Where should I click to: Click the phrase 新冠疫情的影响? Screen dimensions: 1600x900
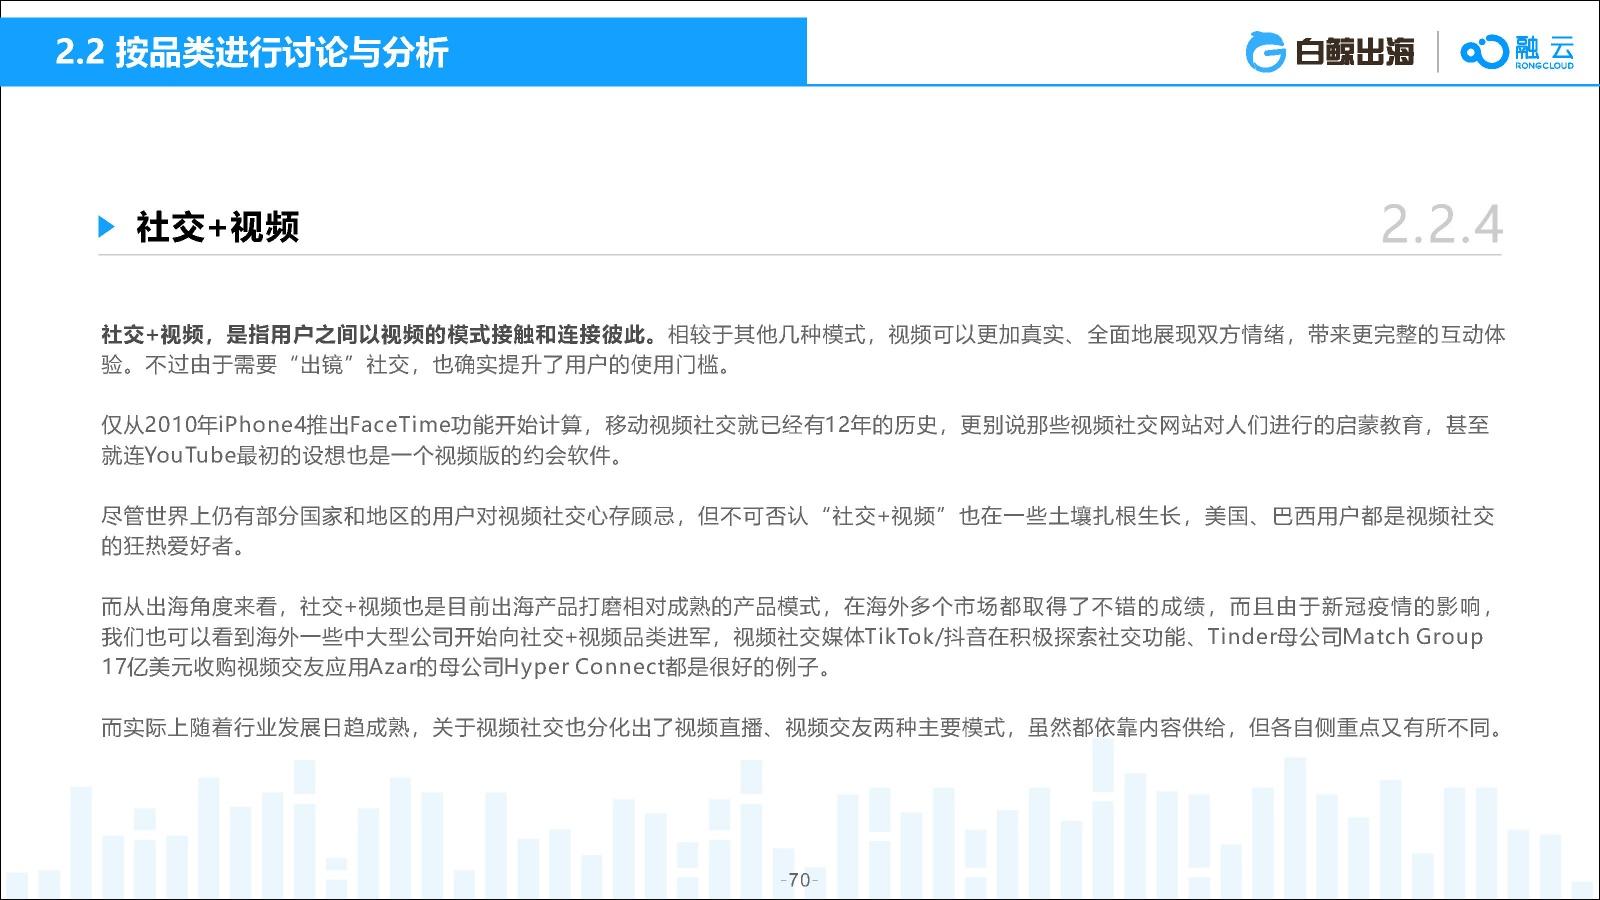pos(1399,607)
